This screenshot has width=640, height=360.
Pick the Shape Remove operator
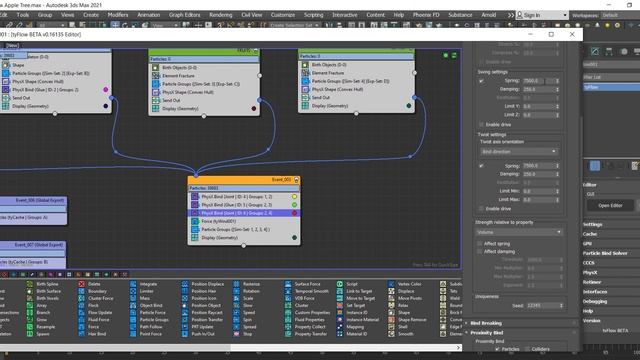[408, 320]
